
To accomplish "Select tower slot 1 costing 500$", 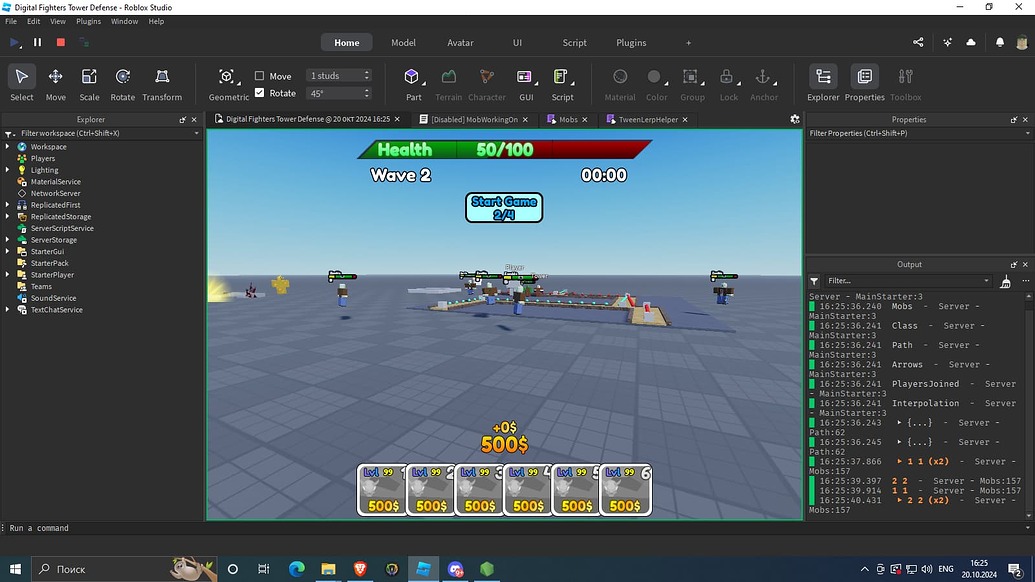I will click(382, 490).
